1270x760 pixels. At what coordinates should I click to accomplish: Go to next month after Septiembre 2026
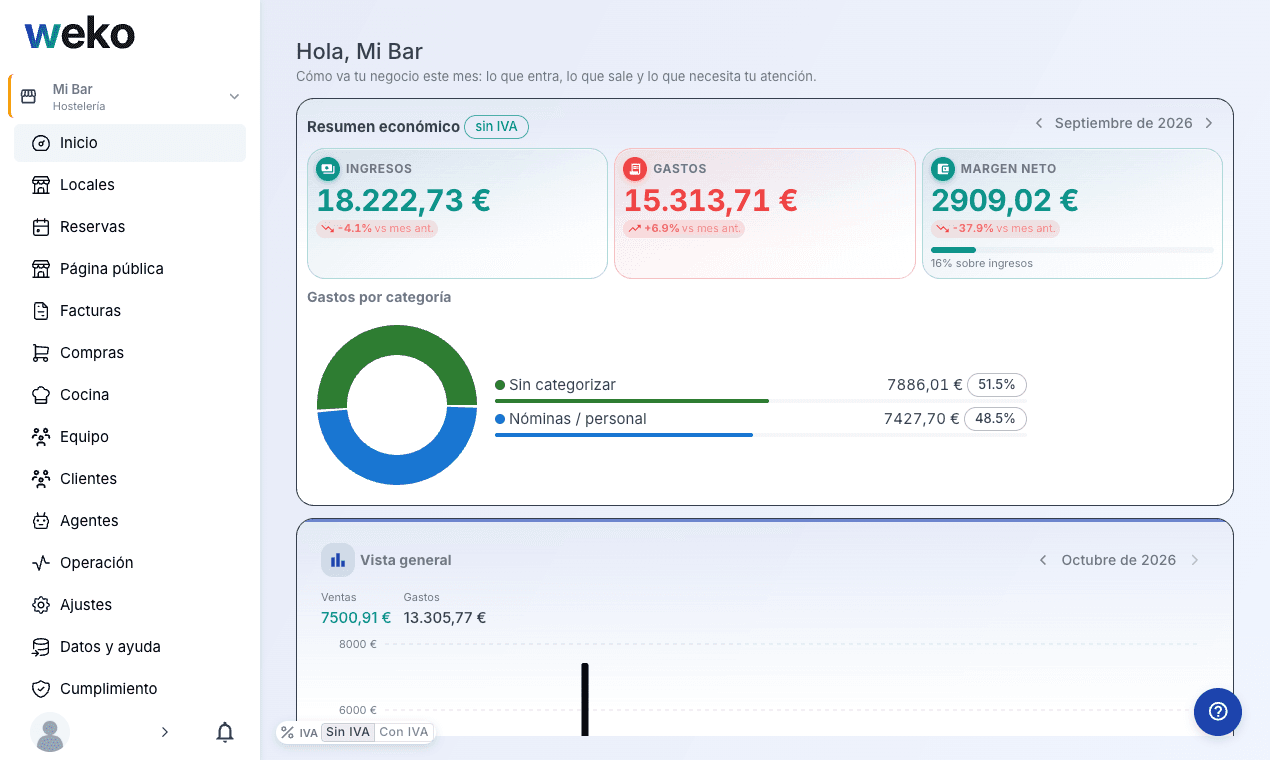[x=1209, y=123]
